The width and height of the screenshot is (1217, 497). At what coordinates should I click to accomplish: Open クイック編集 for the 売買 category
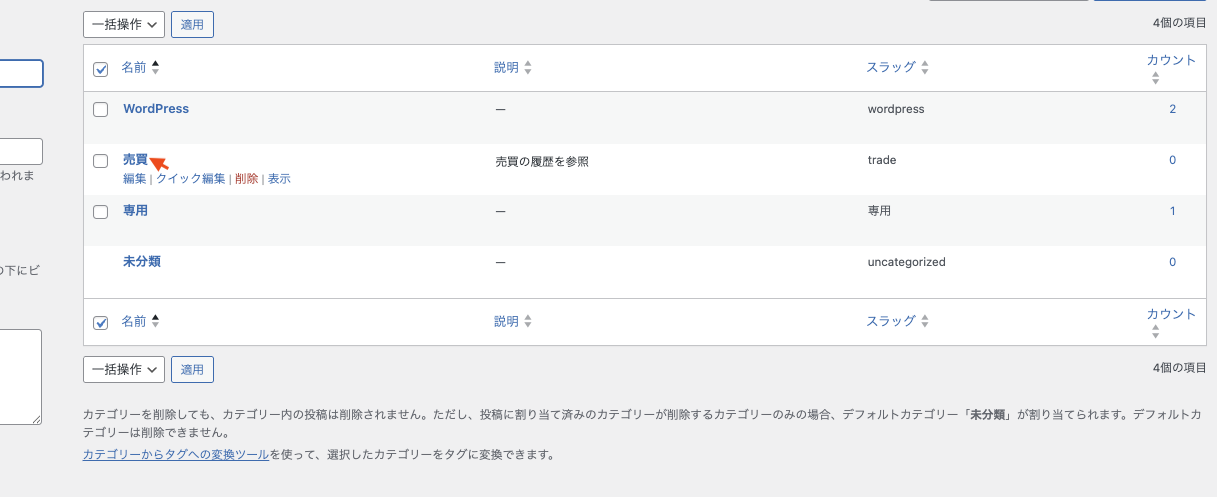coord(190,179)
